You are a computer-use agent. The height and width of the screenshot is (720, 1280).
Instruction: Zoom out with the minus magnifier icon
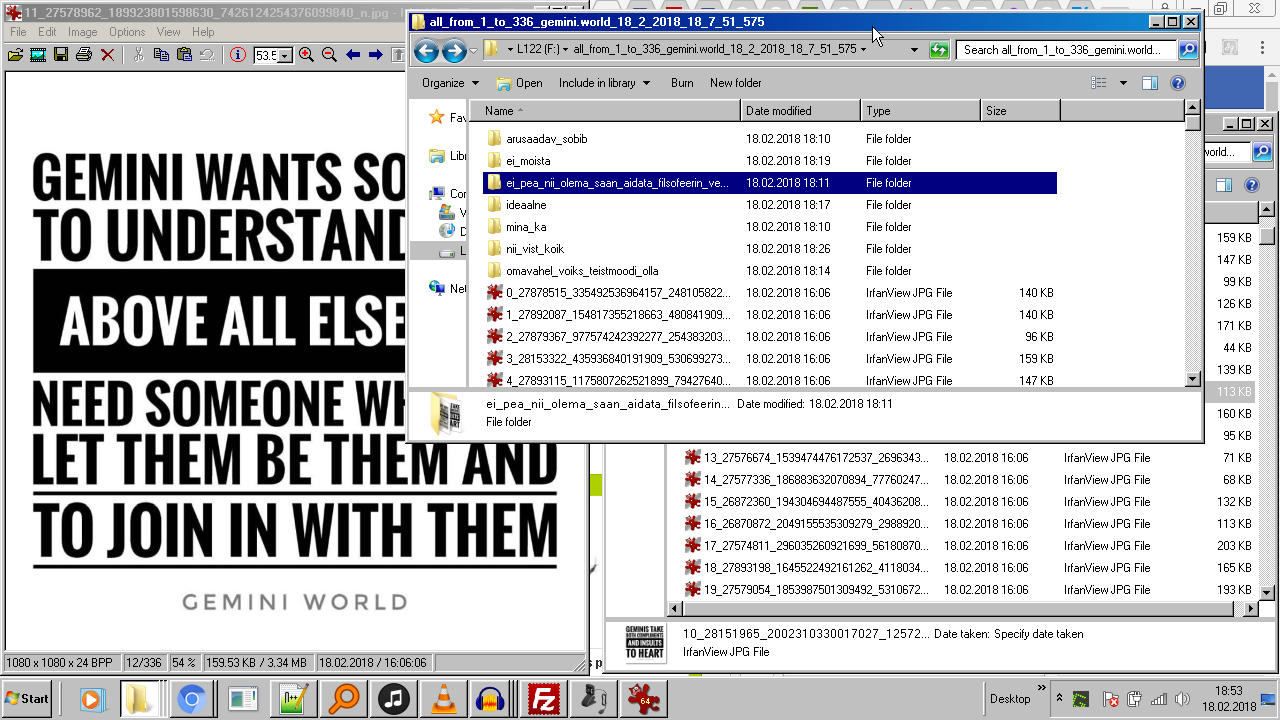coord(329,55)
